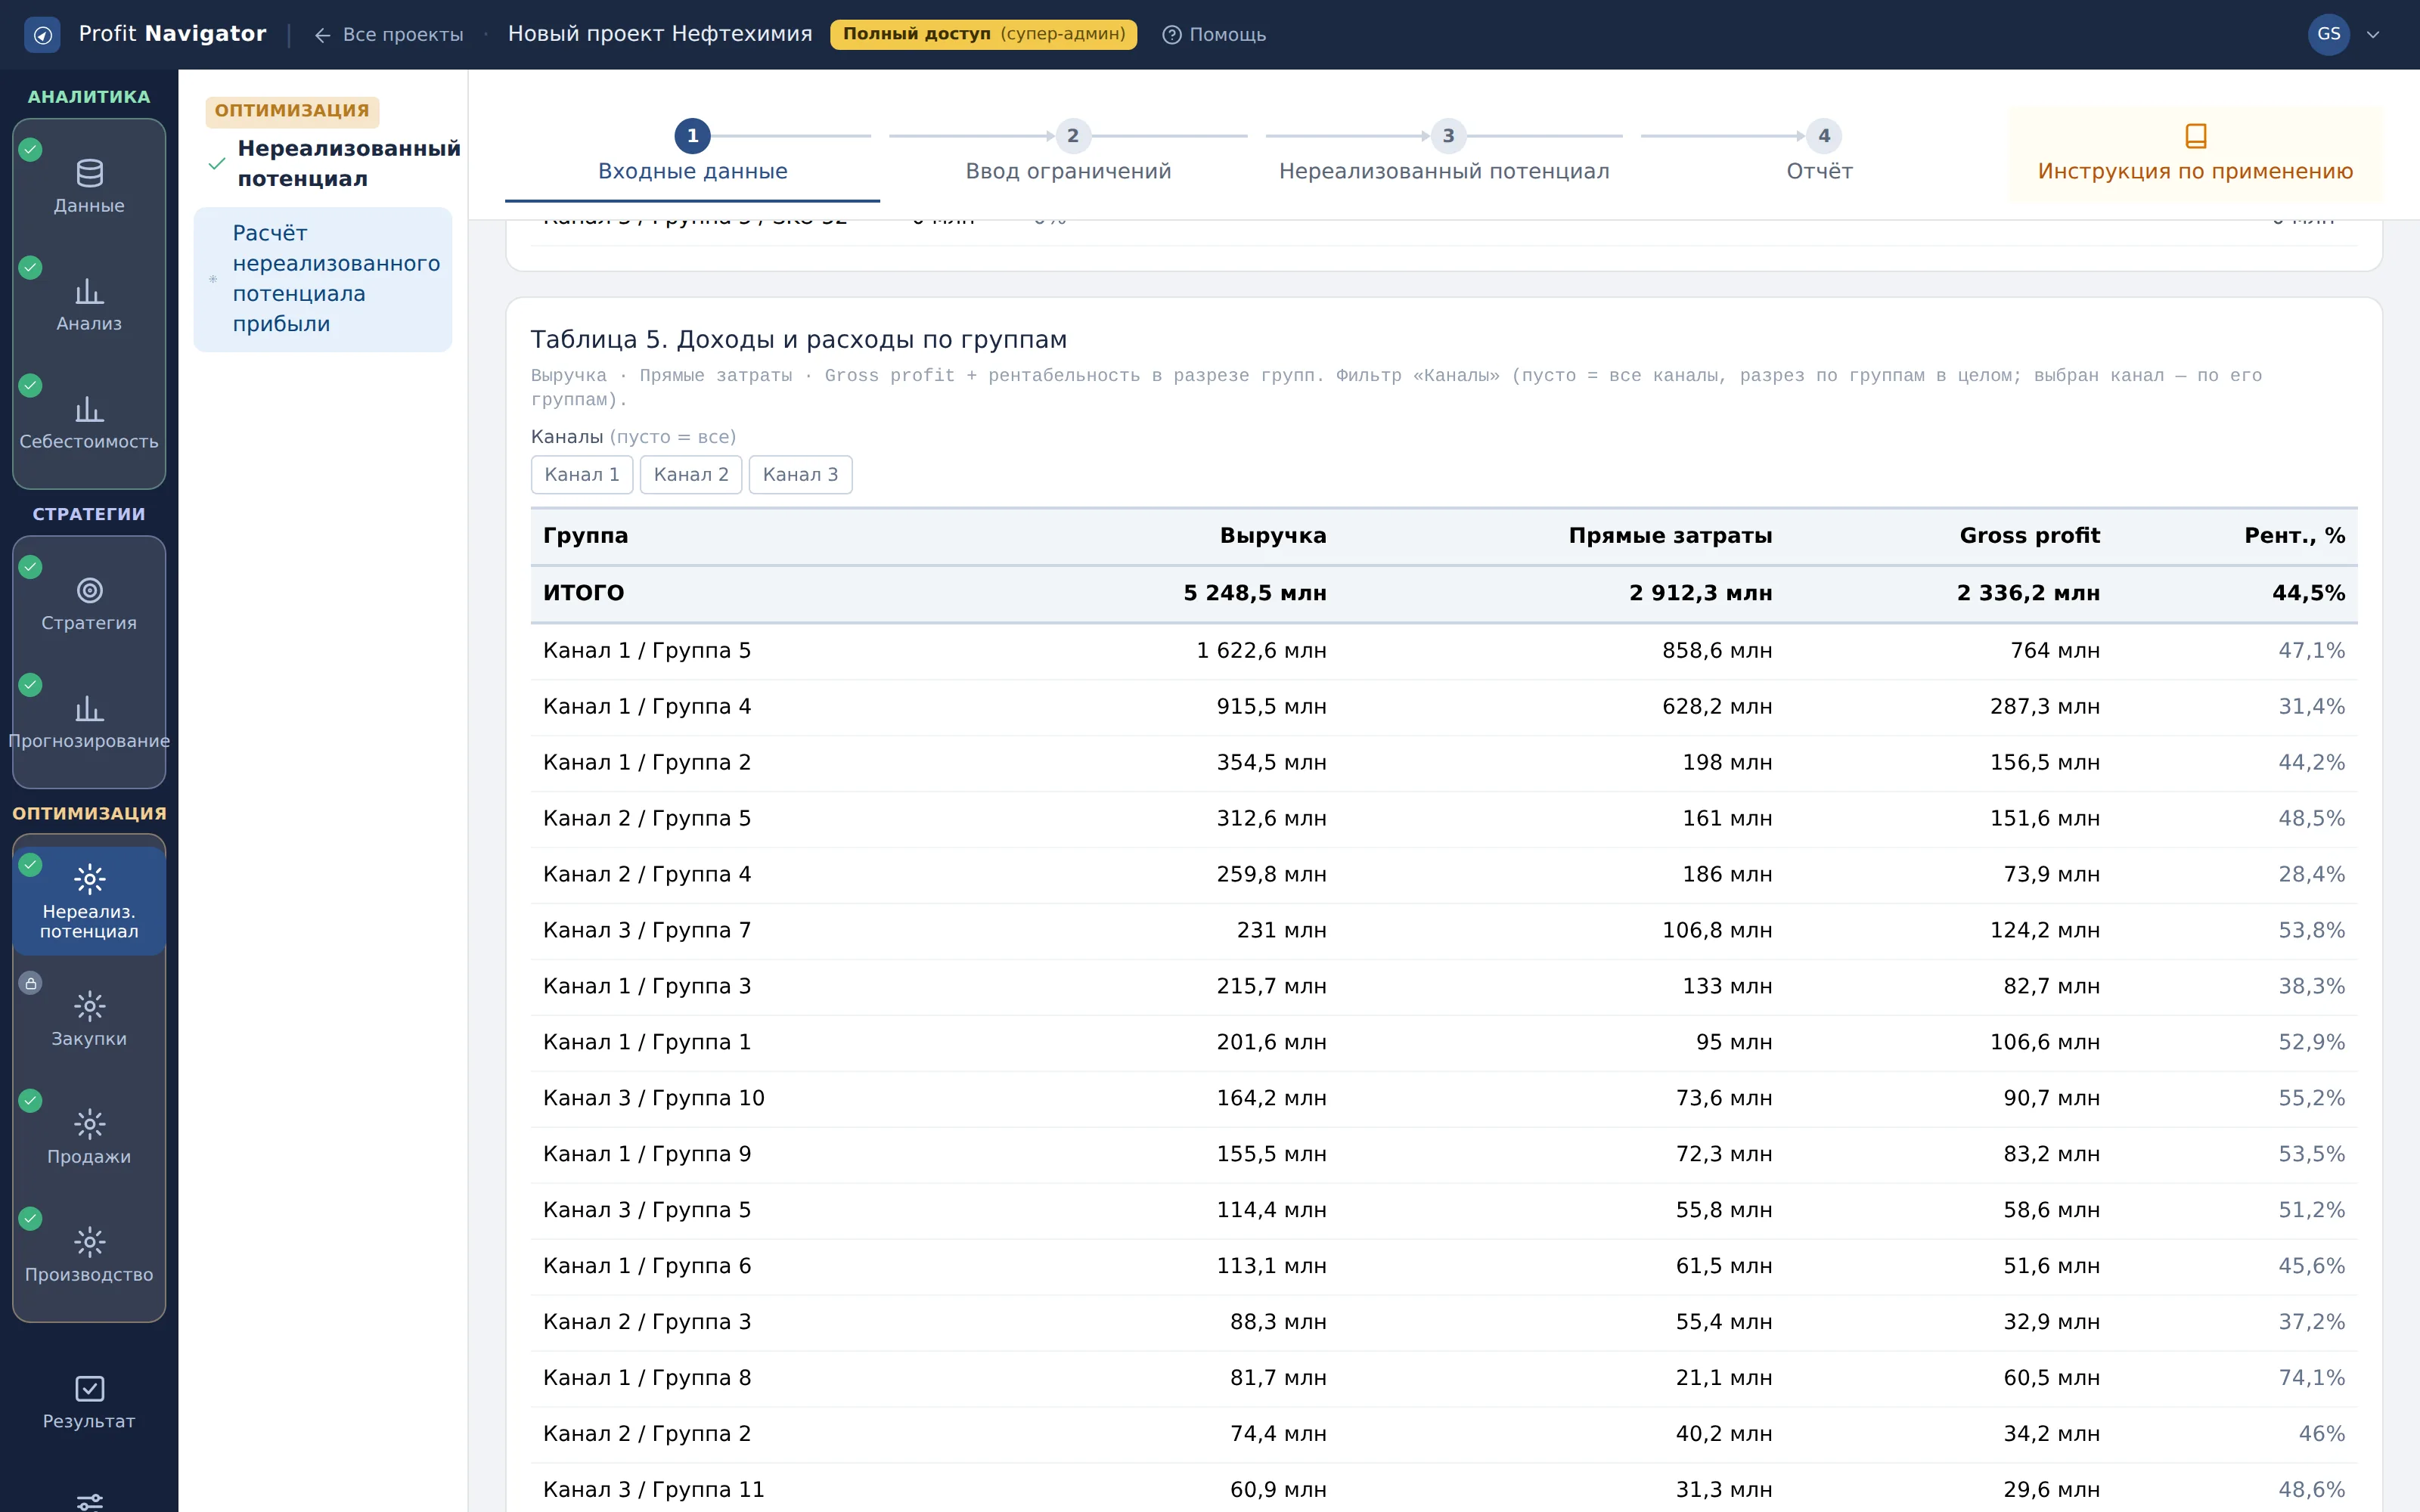Click the Нереализованный потенциал submenu heading
This screenshot has height=1512, width=2420.
click(348, 164)
